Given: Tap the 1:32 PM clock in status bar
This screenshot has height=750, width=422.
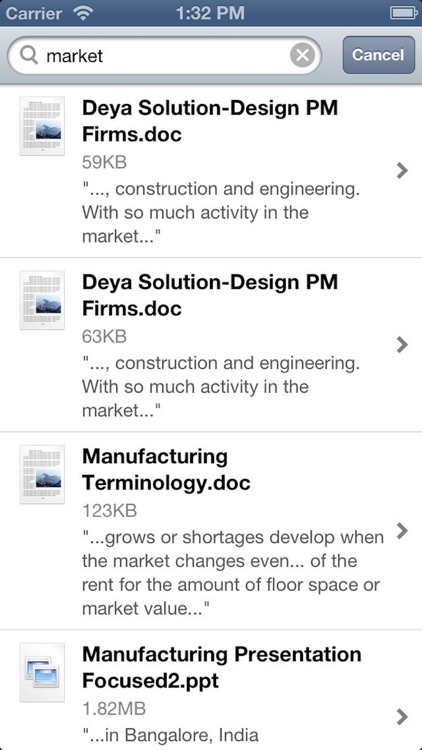Looking at the screenshot, I should click(x=210, y=13).
